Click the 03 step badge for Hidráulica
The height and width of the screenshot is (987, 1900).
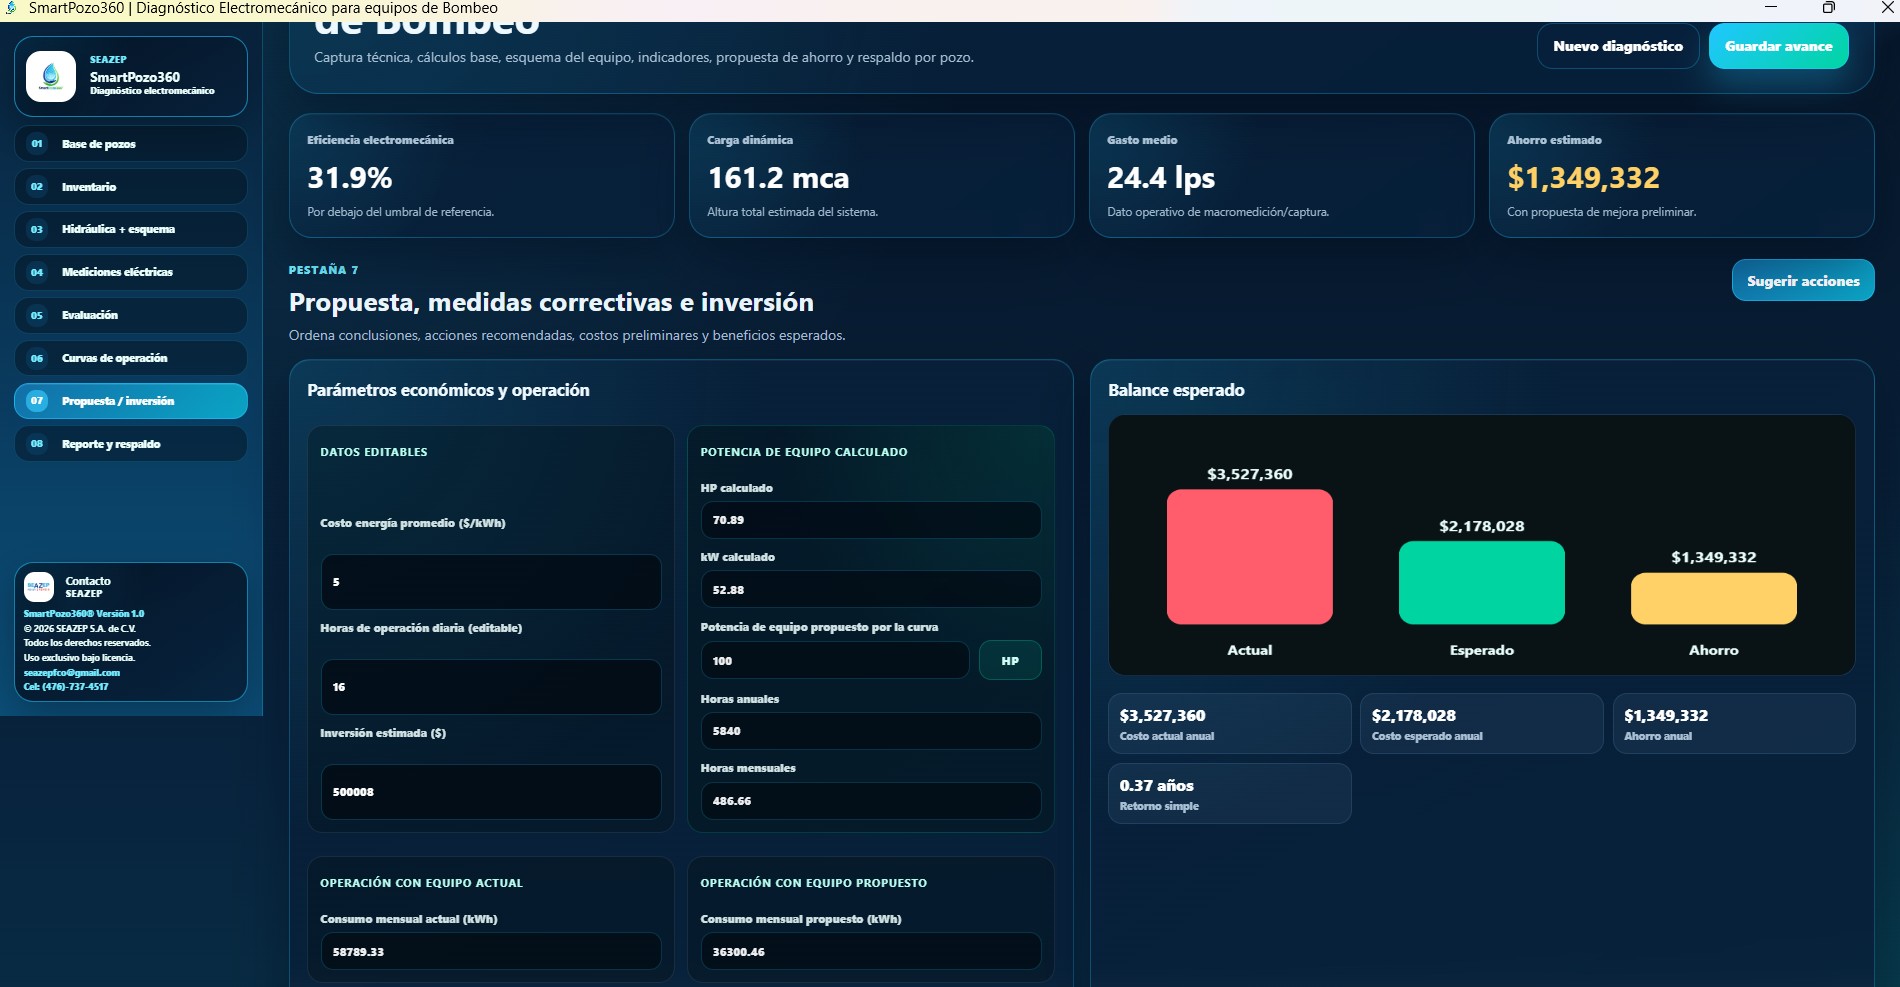tap(37, 229)
